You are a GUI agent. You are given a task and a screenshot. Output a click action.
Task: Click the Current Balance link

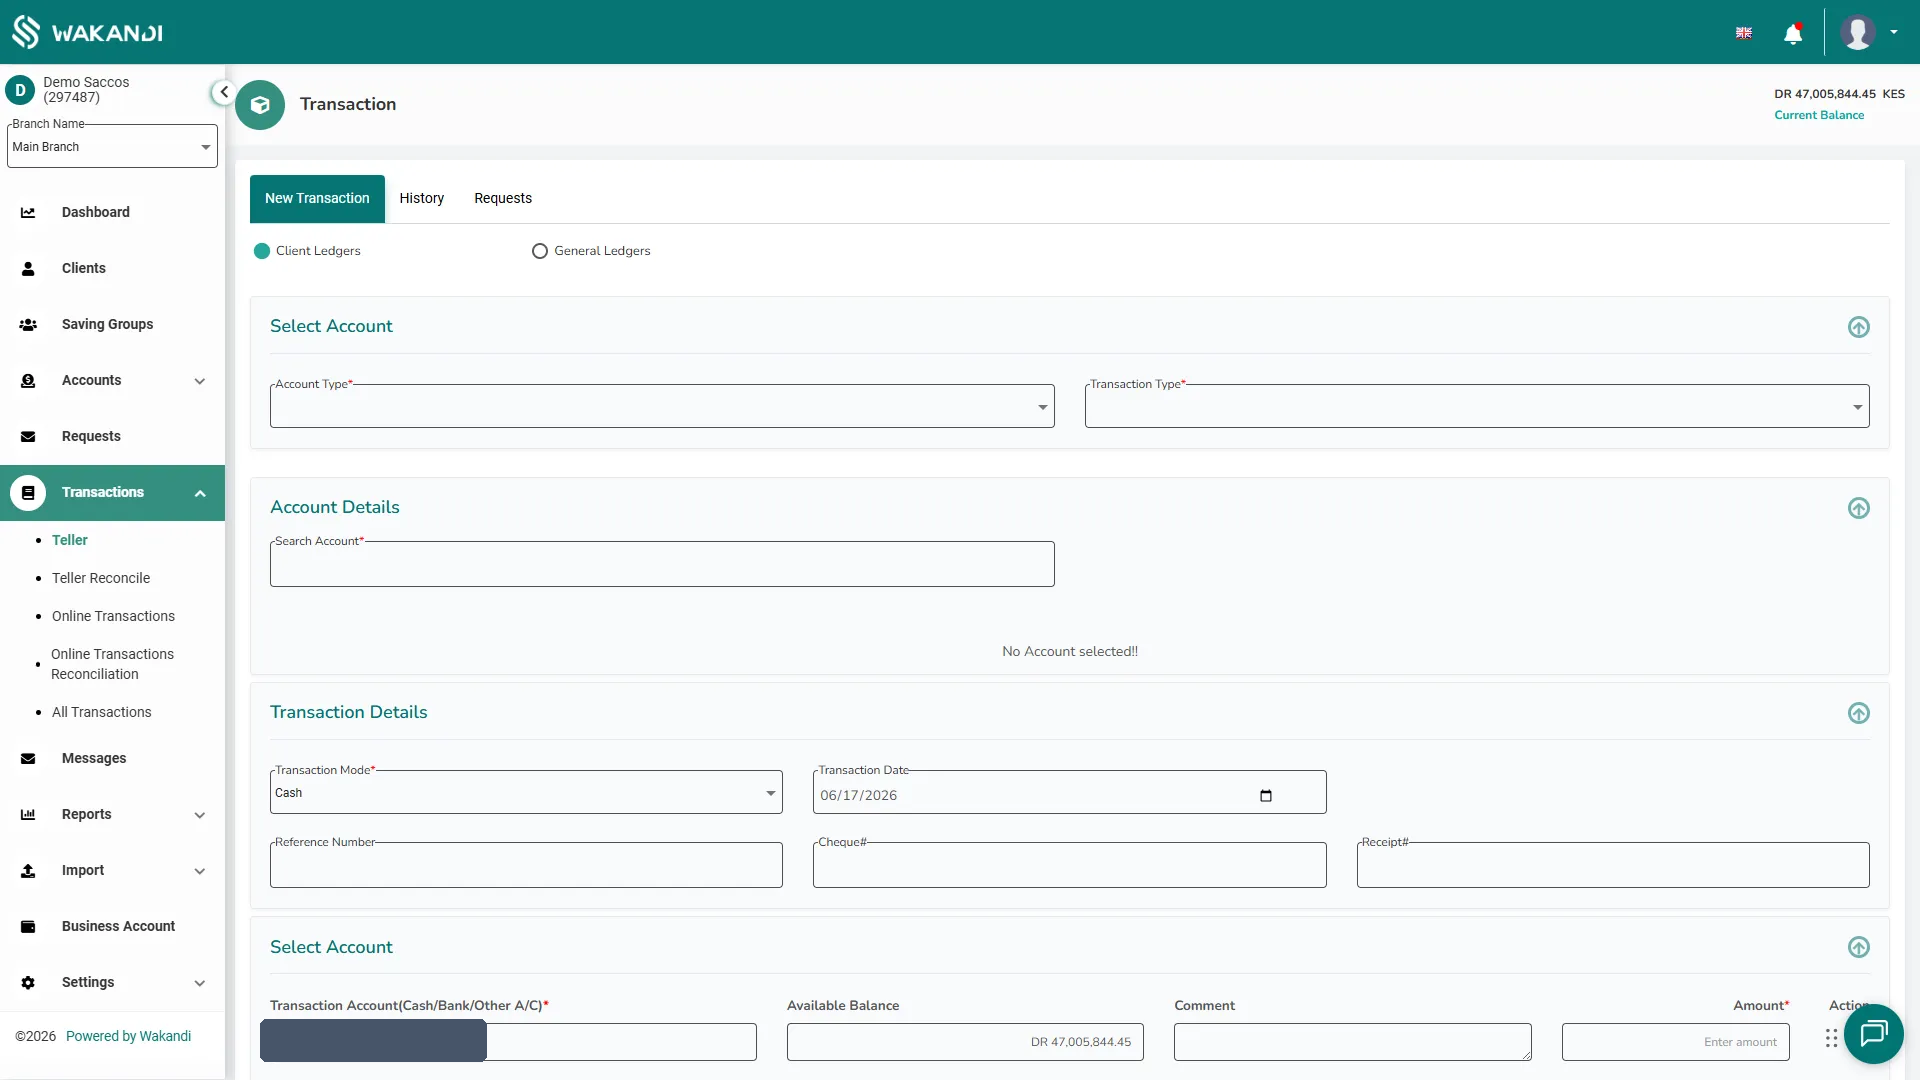[1819, 115]
